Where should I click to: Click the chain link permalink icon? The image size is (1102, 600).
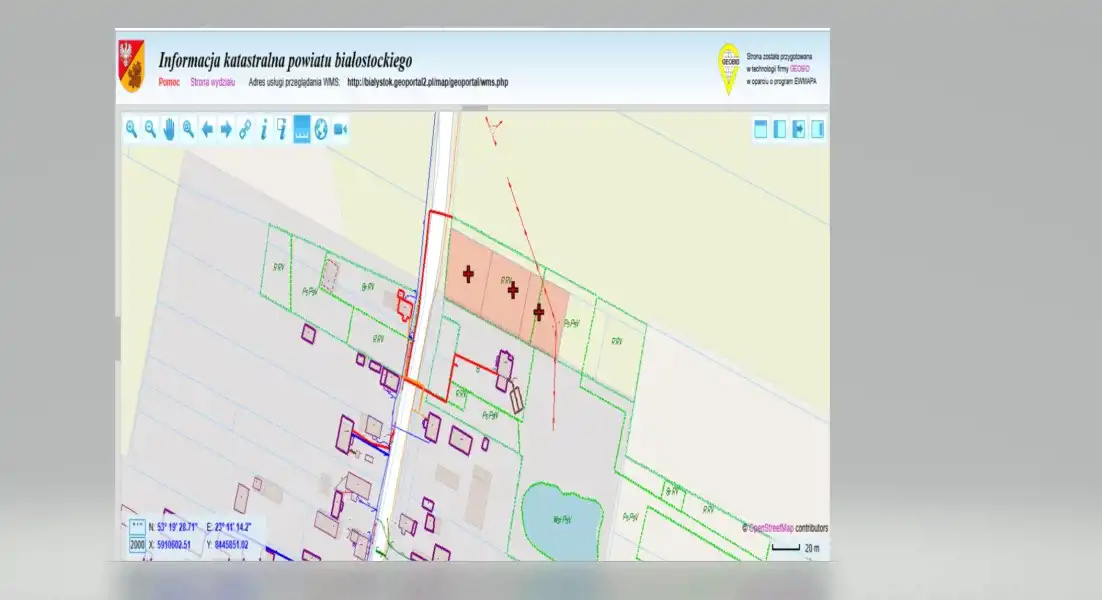coord(245,129)
